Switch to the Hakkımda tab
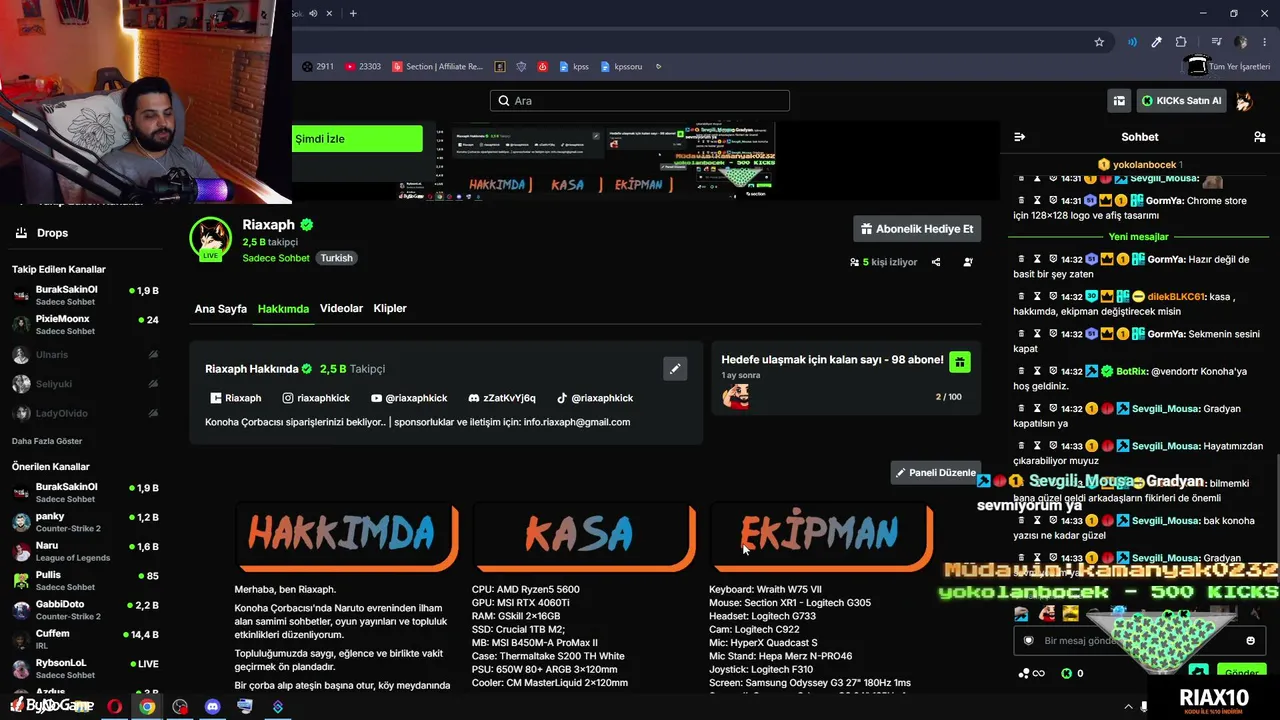 click(283, 309)
